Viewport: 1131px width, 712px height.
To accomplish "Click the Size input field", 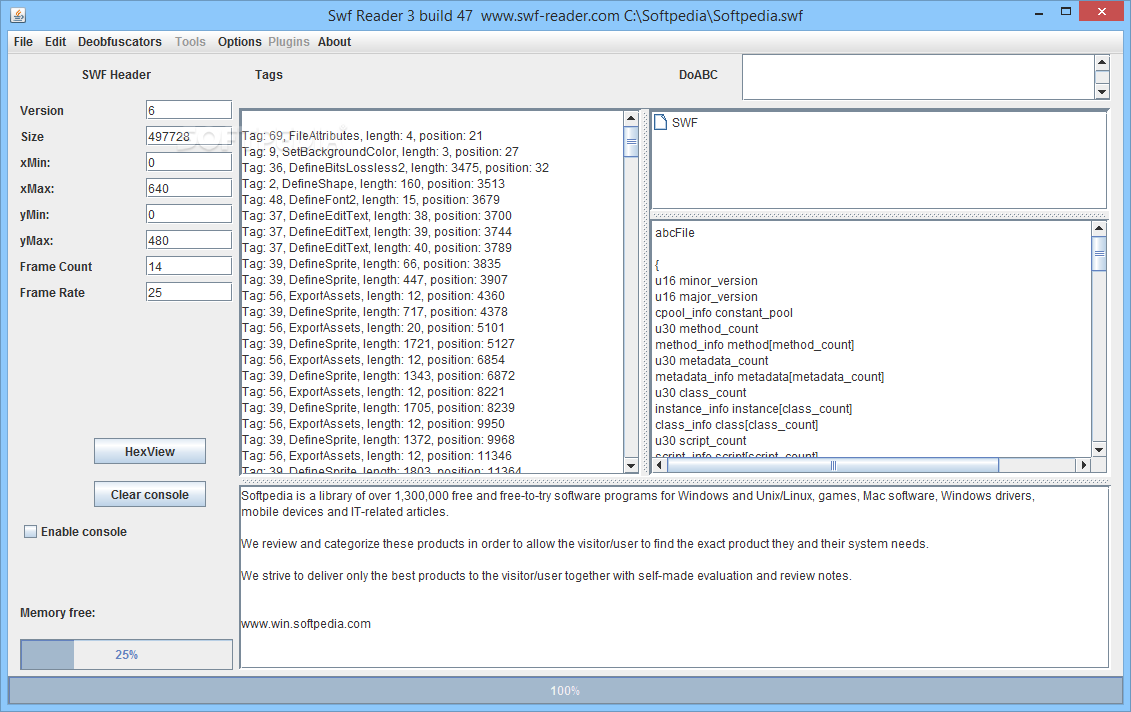I will click(189, 136).
